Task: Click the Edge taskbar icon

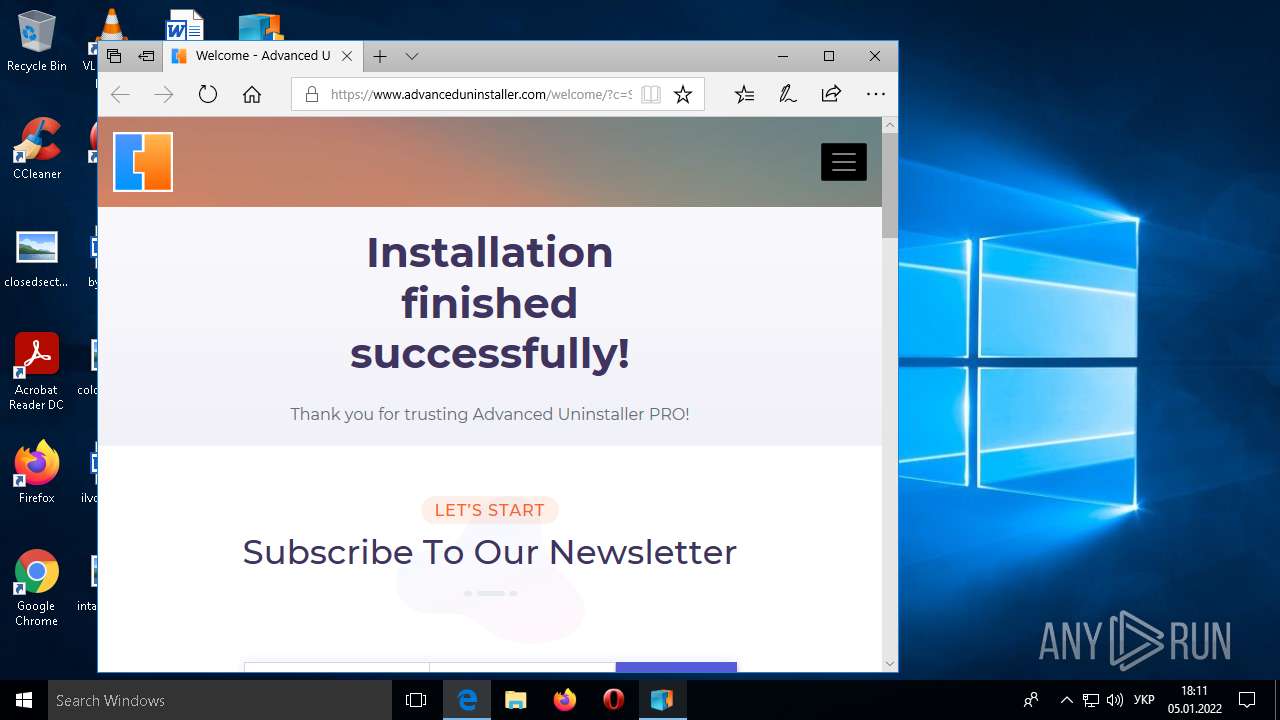Action: (x=467, y=700)
